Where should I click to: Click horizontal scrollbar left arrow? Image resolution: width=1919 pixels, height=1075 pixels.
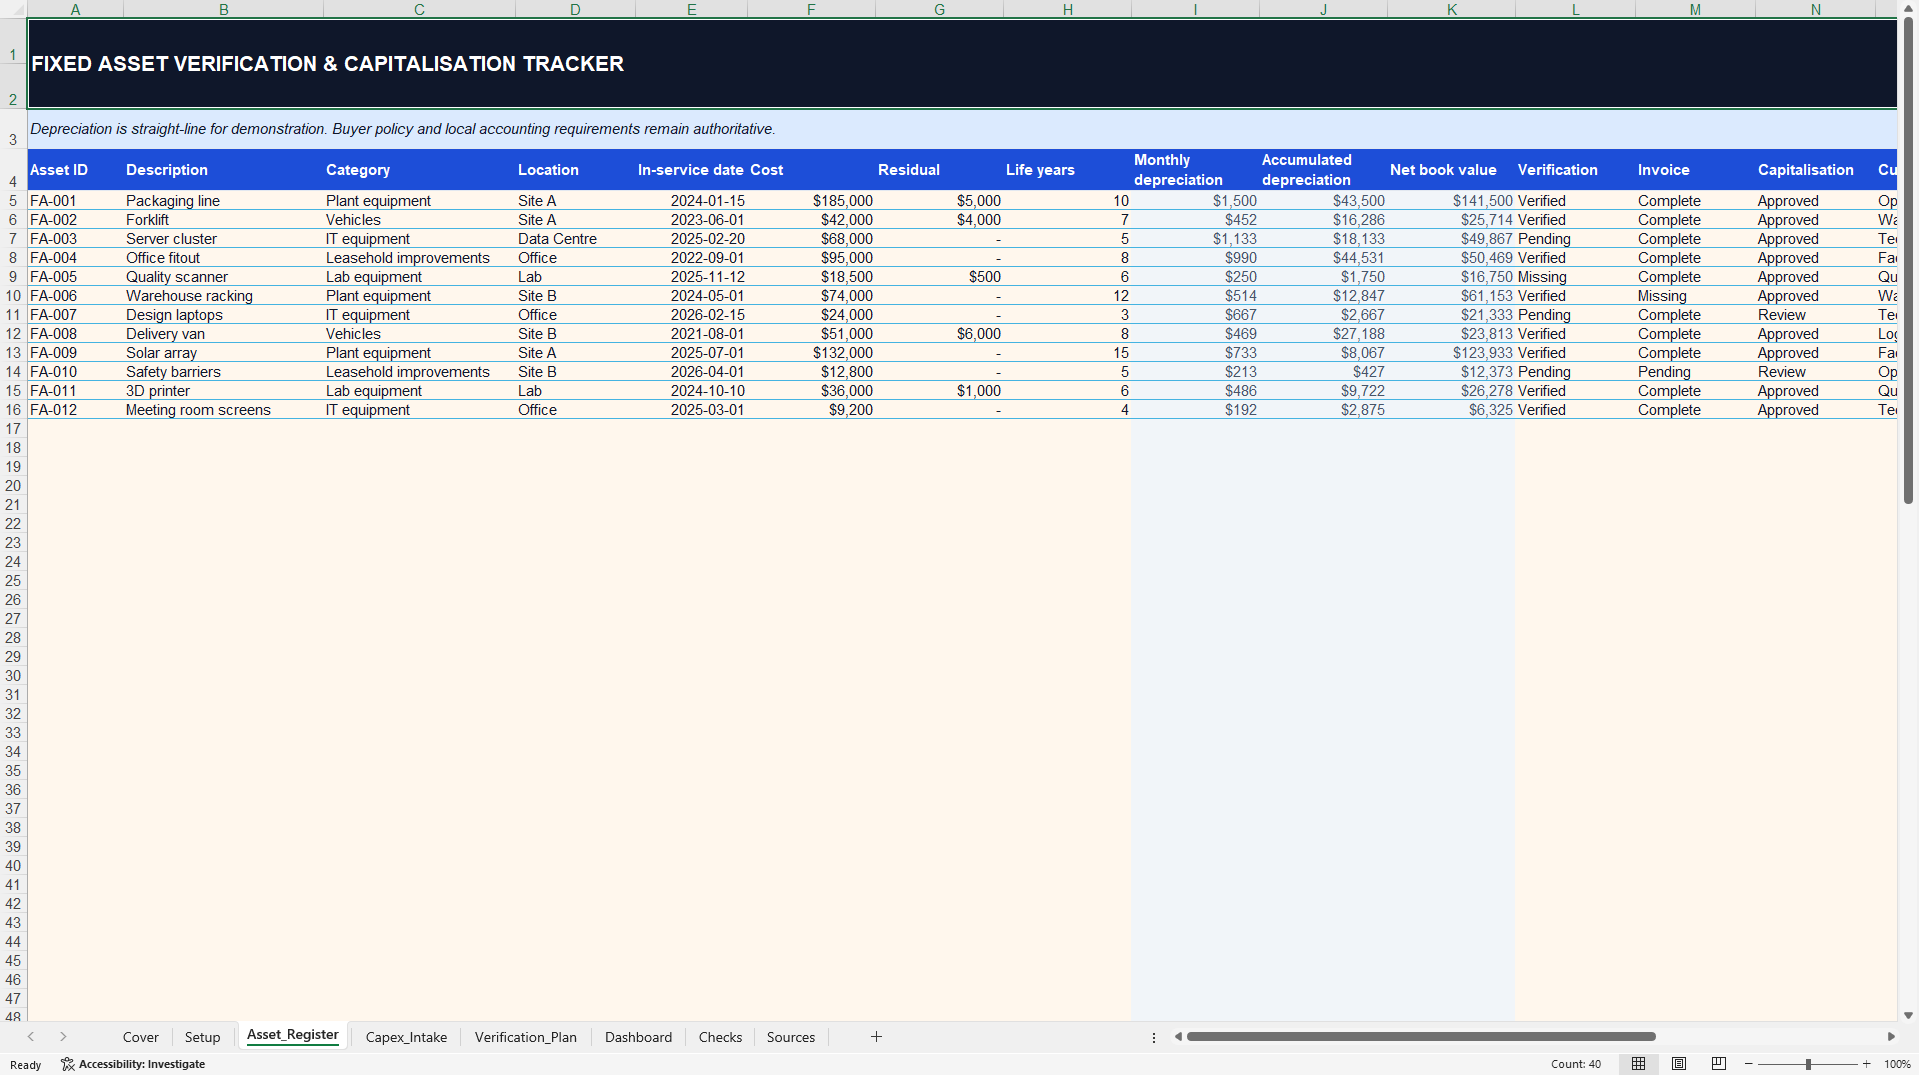click(1178, 1037)
